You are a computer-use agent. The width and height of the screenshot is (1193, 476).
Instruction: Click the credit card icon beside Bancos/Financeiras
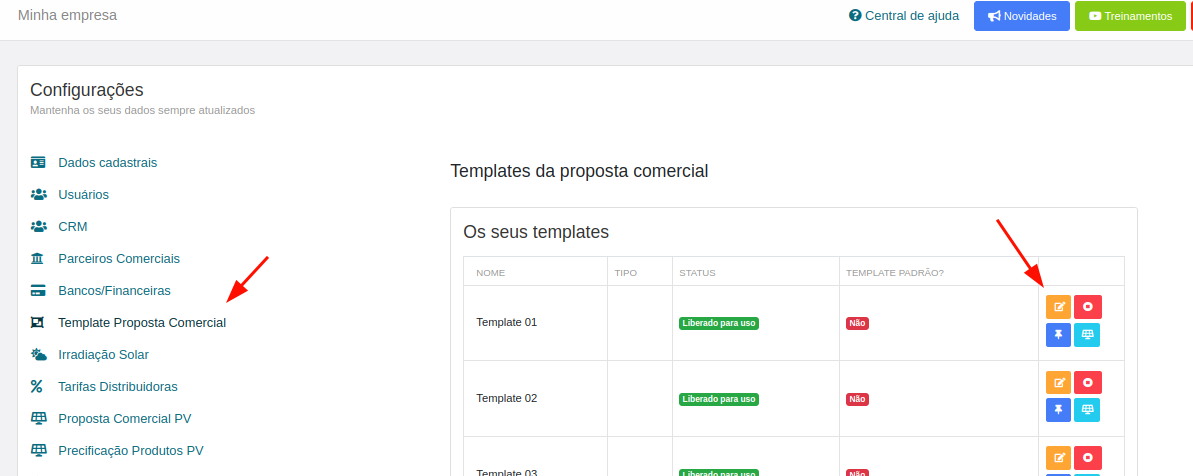(x=38, y=290)
